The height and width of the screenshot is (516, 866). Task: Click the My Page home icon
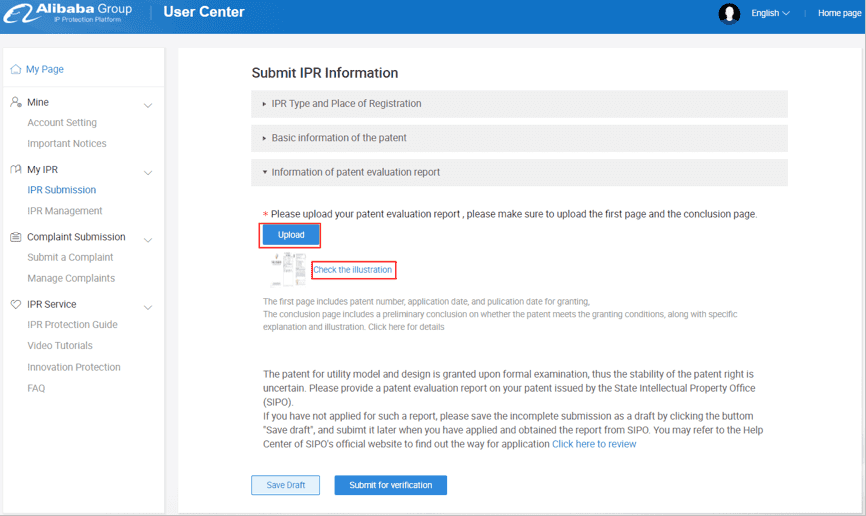coord(16,70)
